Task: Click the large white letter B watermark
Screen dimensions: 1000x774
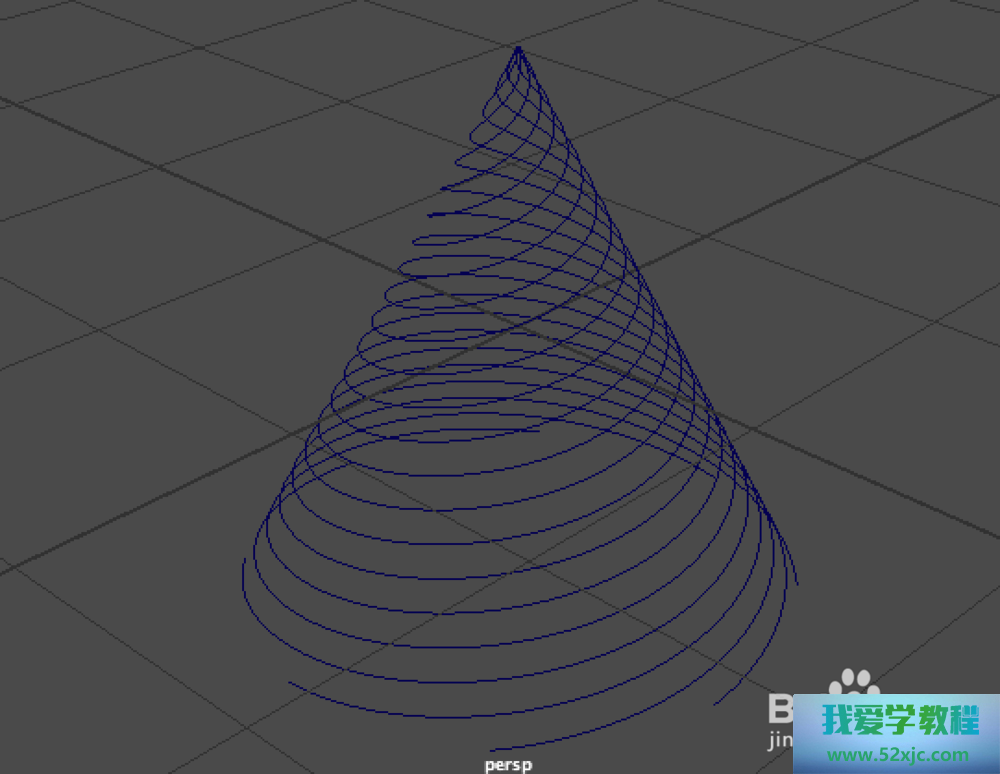Action: [x=786, y=709]
